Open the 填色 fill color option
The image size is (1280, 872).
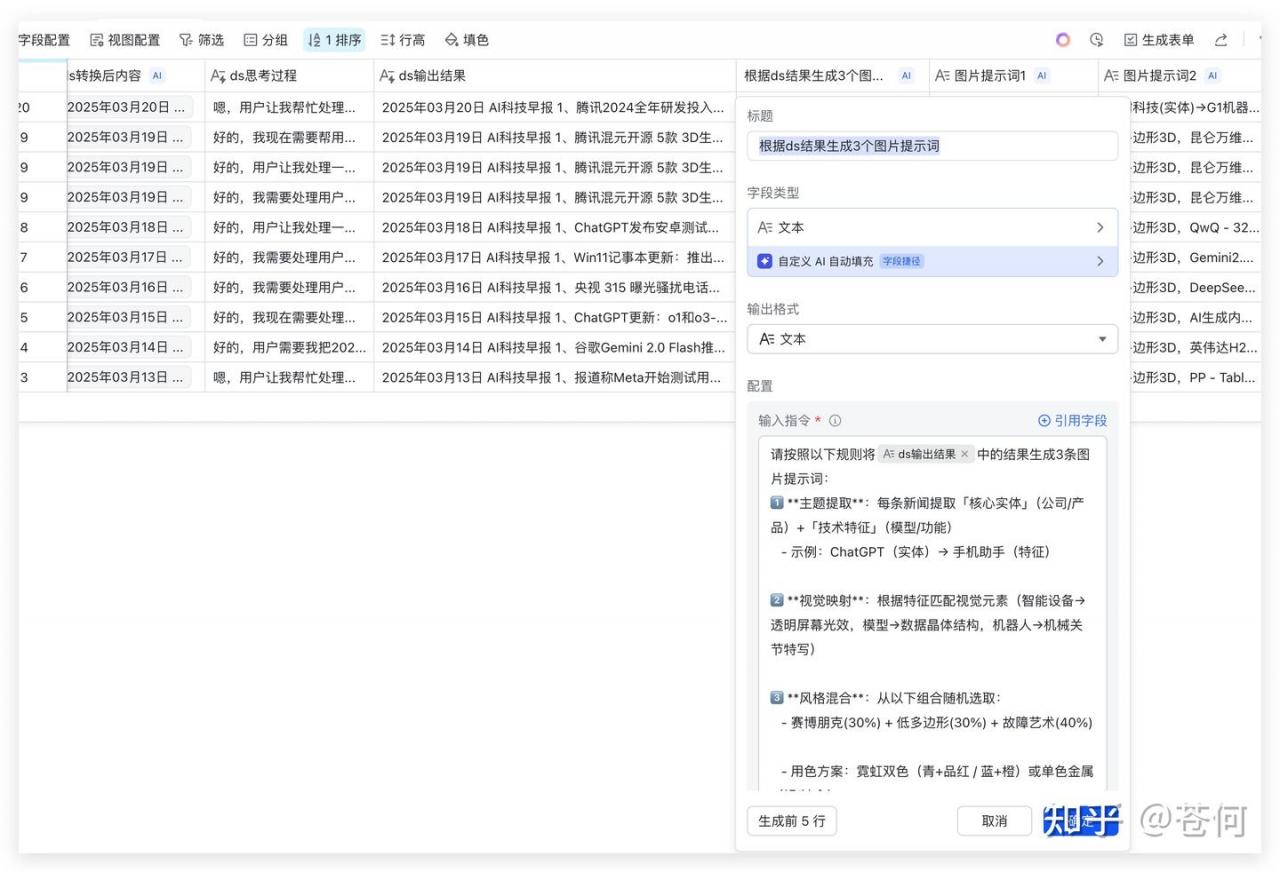pos(467,40)
